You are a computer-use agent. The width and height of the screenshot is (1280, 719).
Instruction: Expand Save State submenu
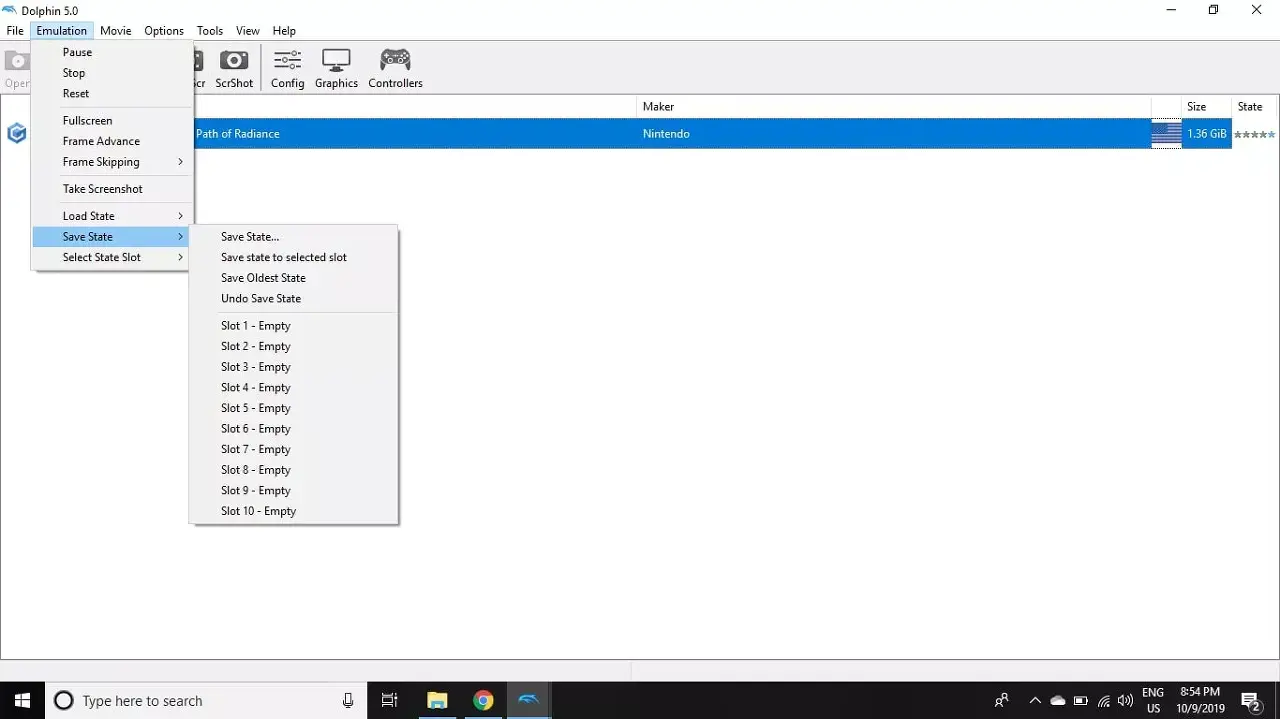click(112, 237)
